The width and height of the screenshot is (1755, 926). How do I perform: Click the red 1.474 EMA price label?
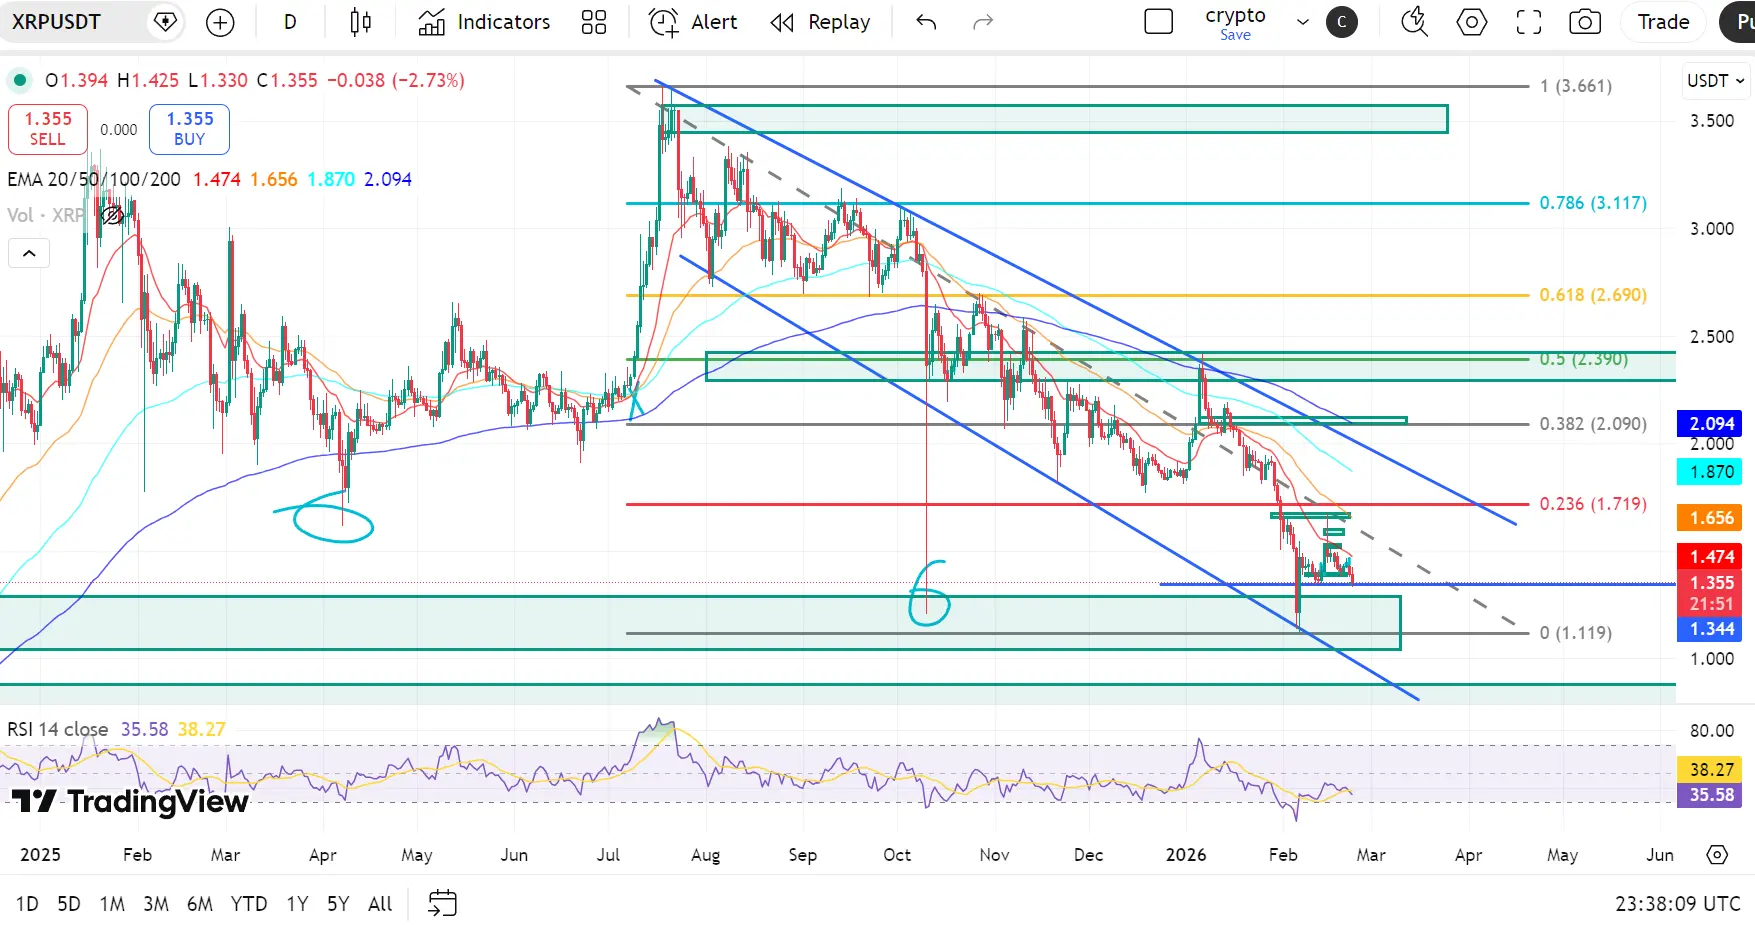pos(1711,557)
